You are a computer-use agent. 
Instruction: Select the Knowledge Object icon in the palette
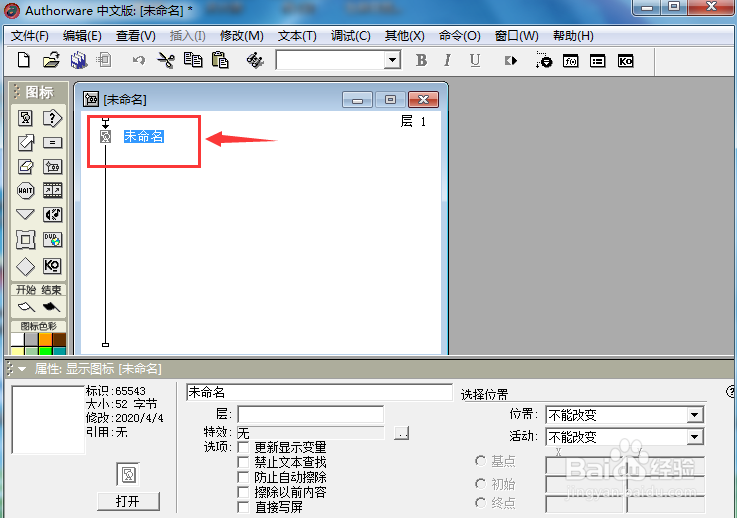52,266
